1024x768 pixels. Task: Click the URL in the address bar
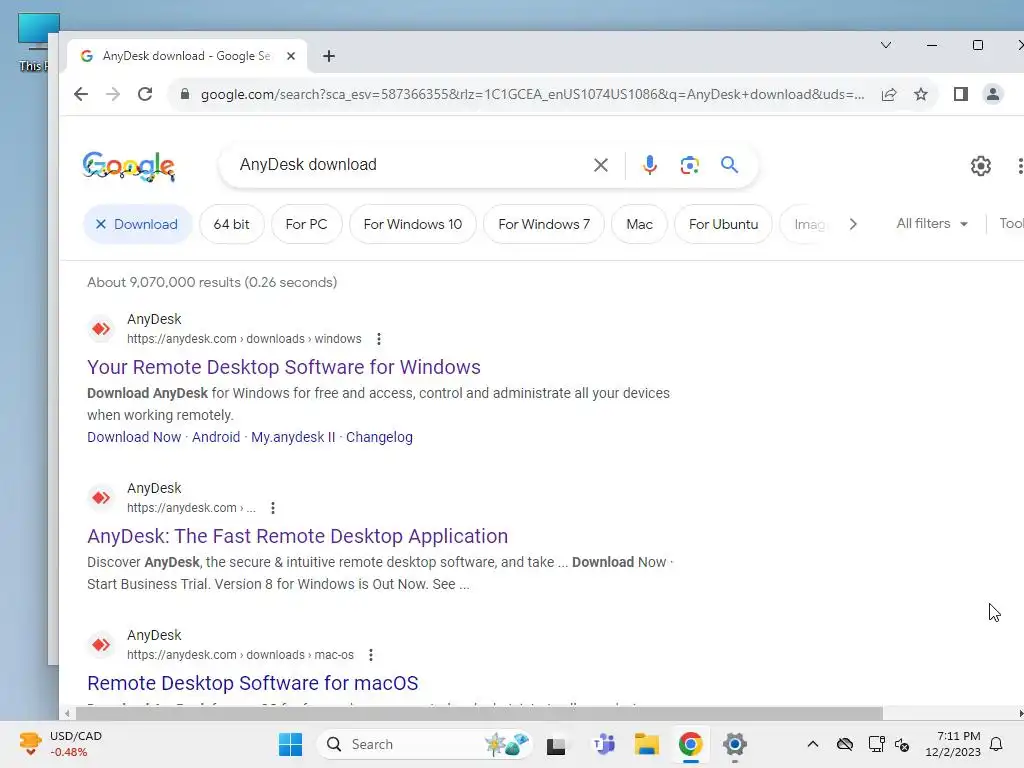[532, 95]
